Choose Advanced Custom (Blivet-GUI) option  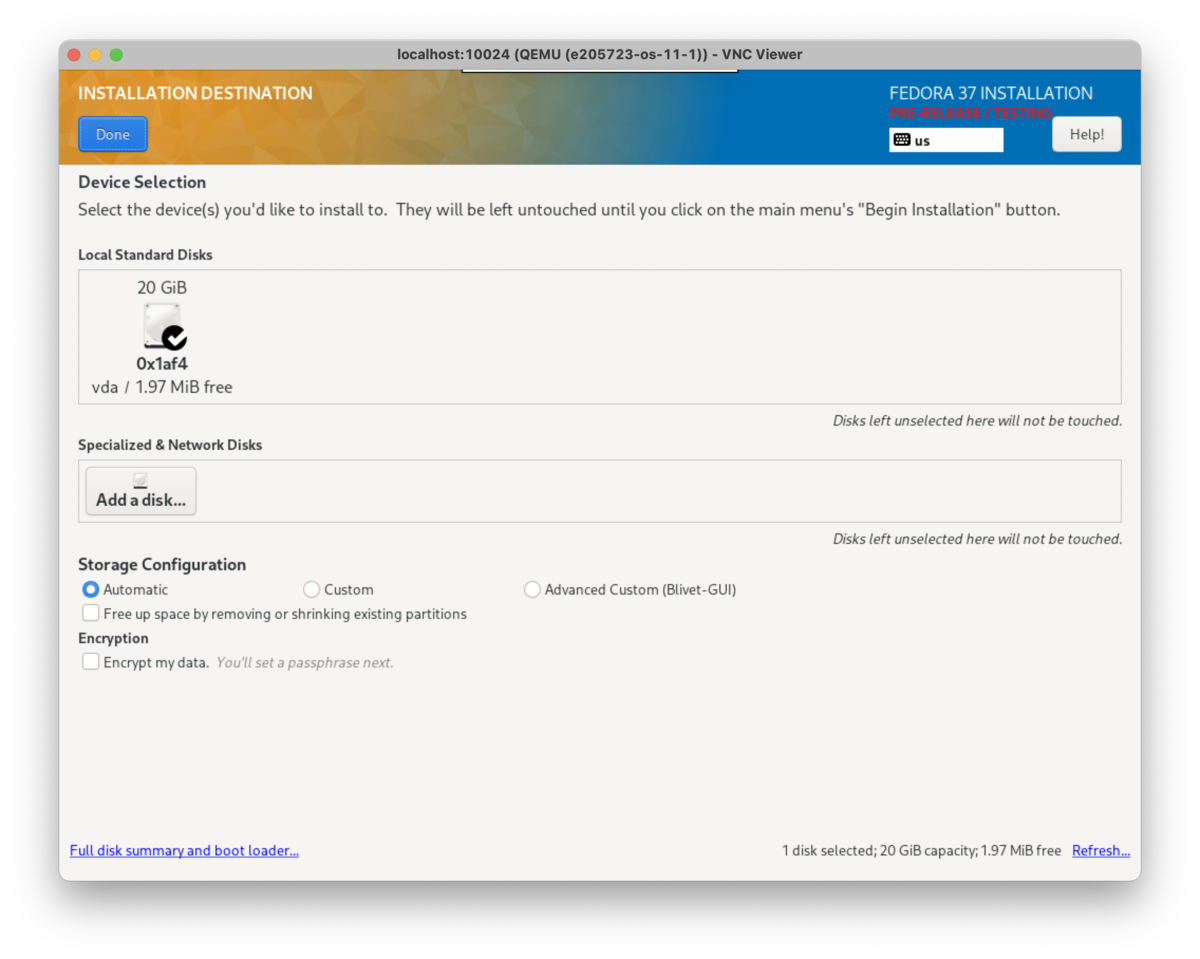click(532, 590)
